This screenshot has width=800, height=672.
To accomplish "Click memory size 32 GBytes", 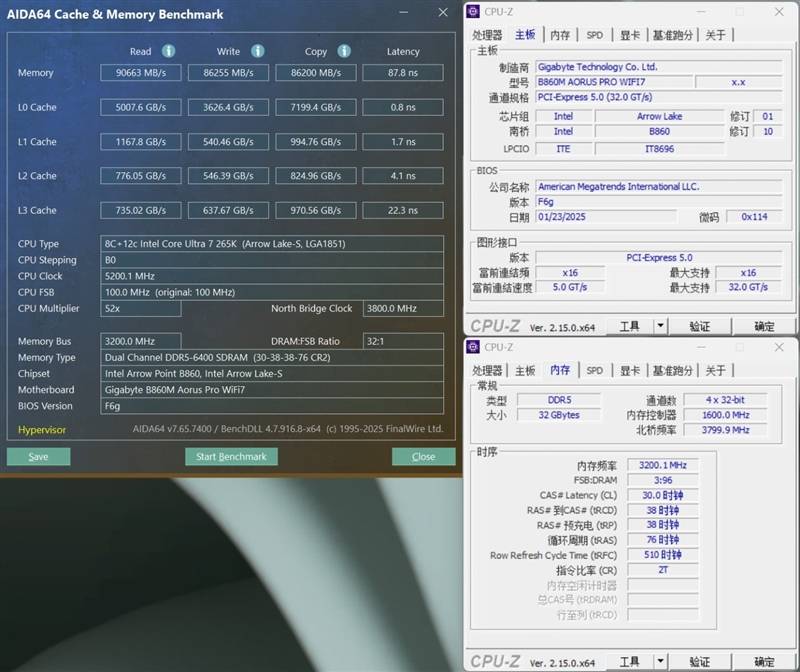I will point(559,415).
